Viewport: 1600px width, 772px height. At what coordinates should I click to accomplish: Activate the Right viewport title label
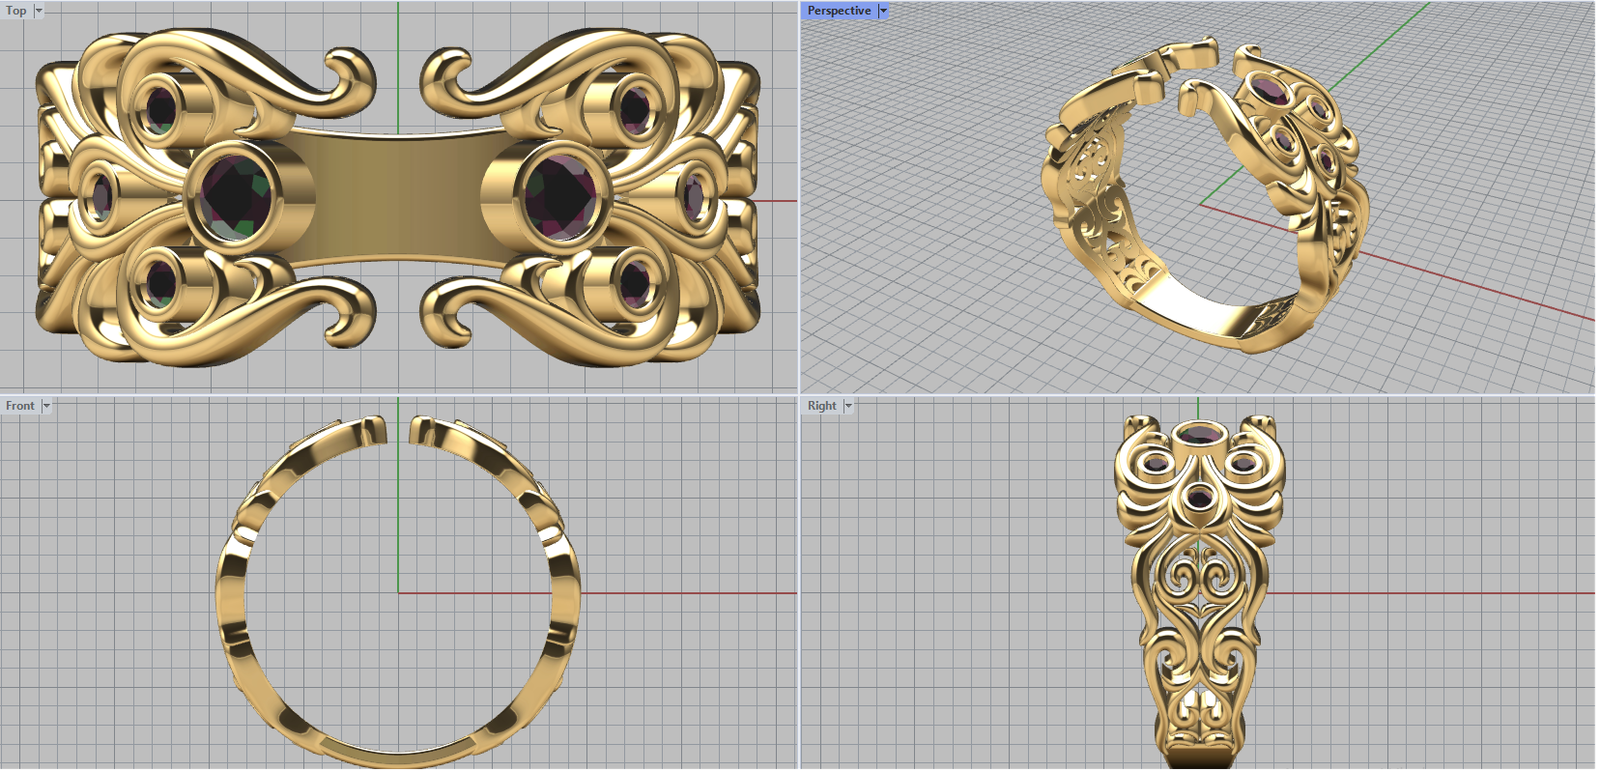click(822, 406)
